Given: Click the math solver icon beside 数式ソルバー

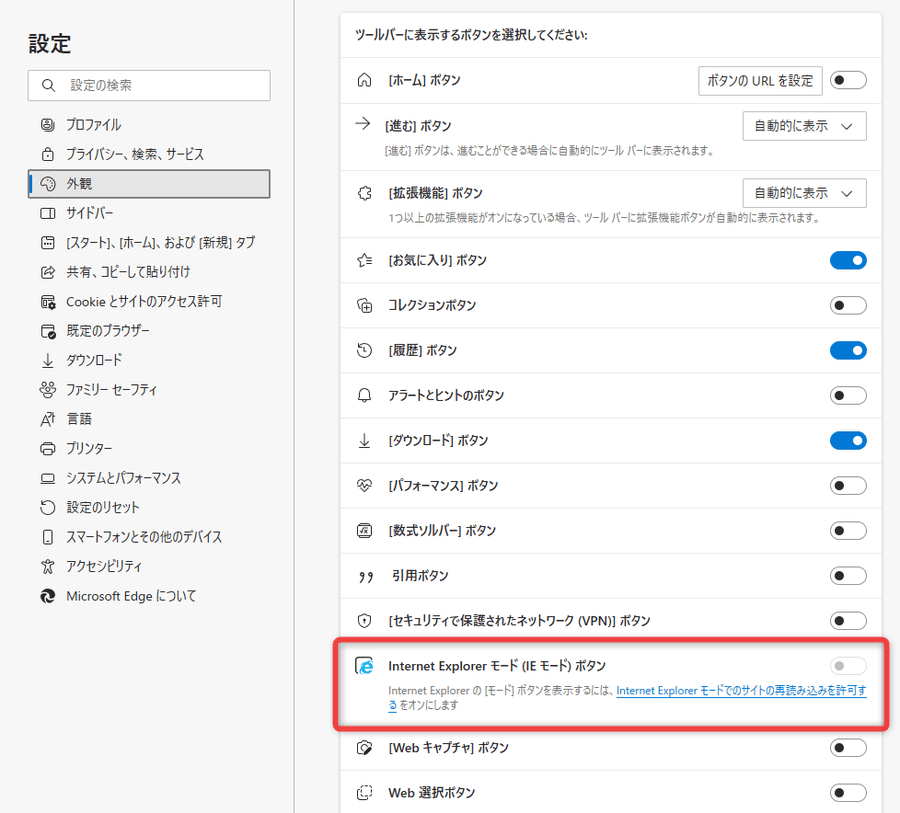Looking at the screenshot, I should pyautogui.click(x=364, y=531).
